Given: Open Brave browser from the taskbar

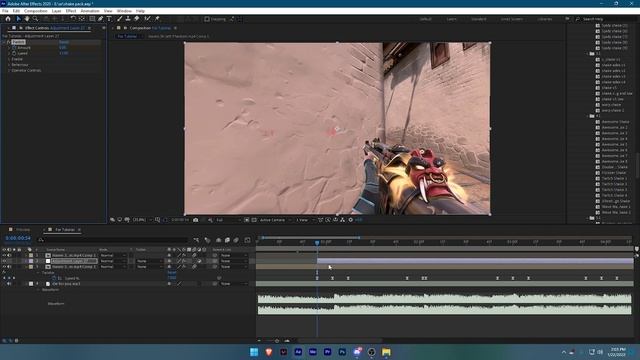Looking at the screenshot, I should [x=269, y=352].
